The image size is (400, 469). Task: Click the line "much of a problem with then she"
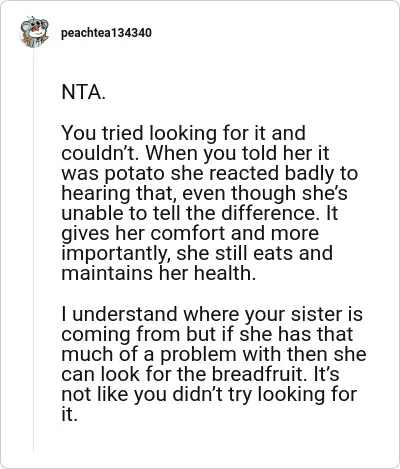[x=214, y=354]
